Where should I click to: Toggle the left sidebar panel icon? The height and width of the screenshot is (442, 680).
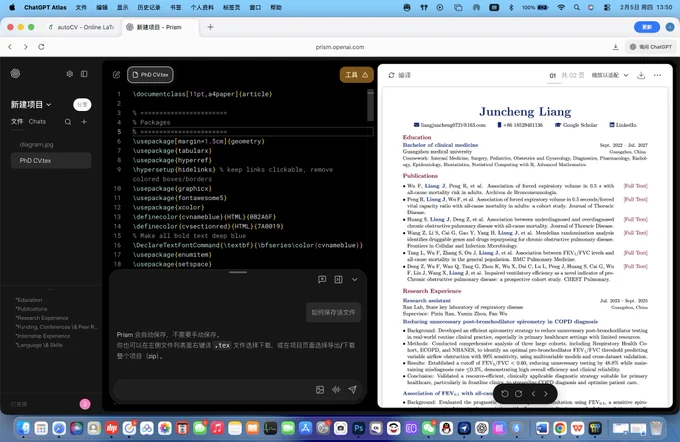click(84, 74)
